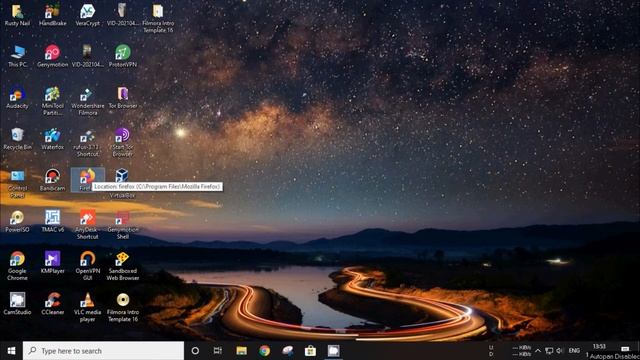Select the MiniTool Partition desktop icon
This screenshot has height=360, width=640.
pyautogui.click(x=52, y=101)
